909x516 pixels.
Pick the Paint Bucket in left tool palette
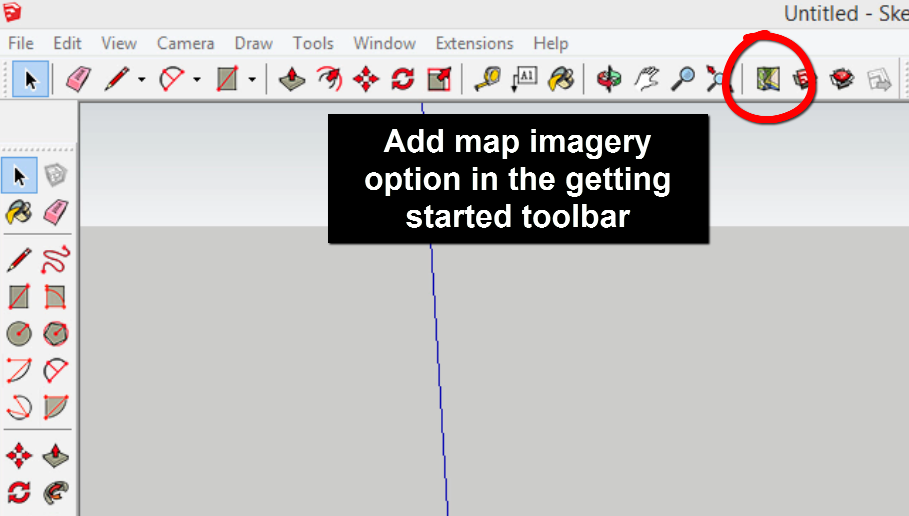(x=19, y=212)
